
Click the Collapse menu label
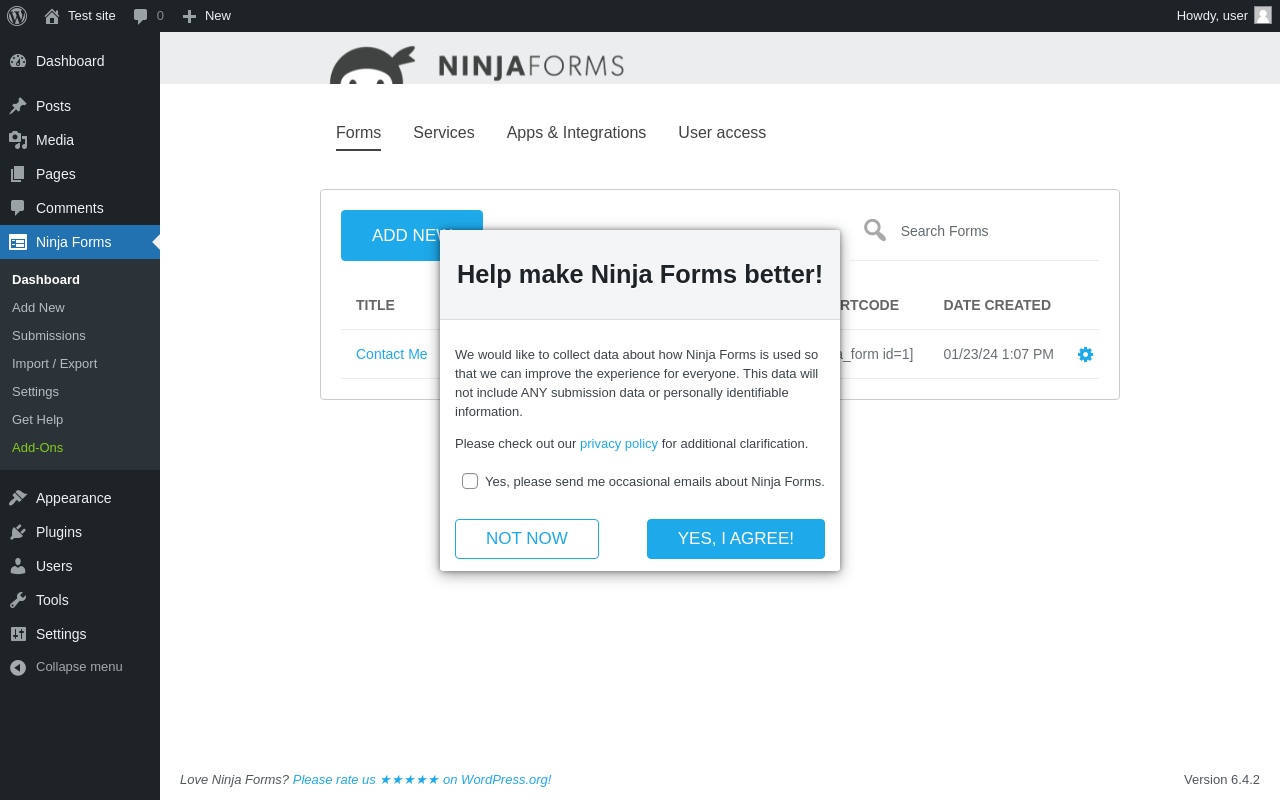coord(79,667)
